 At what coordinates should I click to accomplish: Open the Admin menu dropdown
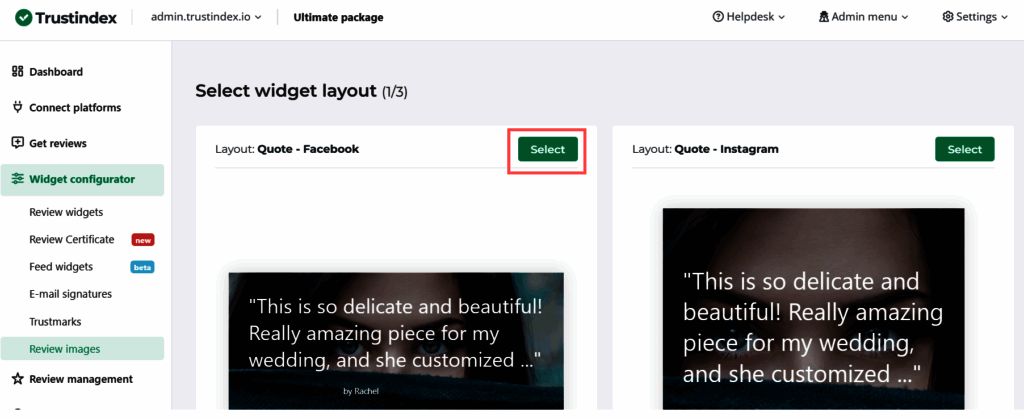(x=863, y=17)
